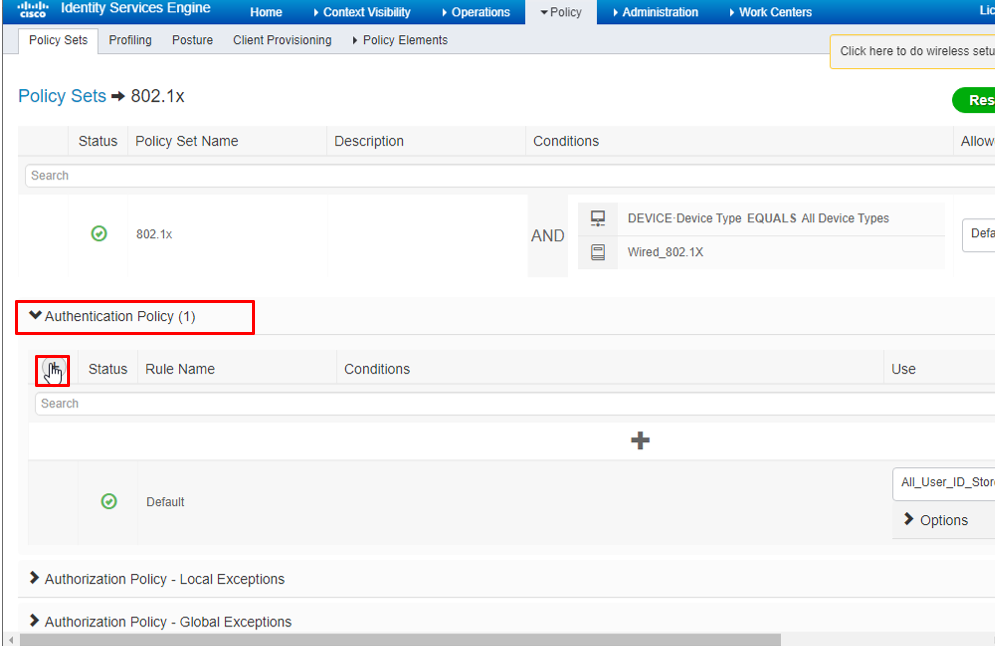998x648 pixels.
Task: Open the Work Centers menu
Action: pos(771,12)
